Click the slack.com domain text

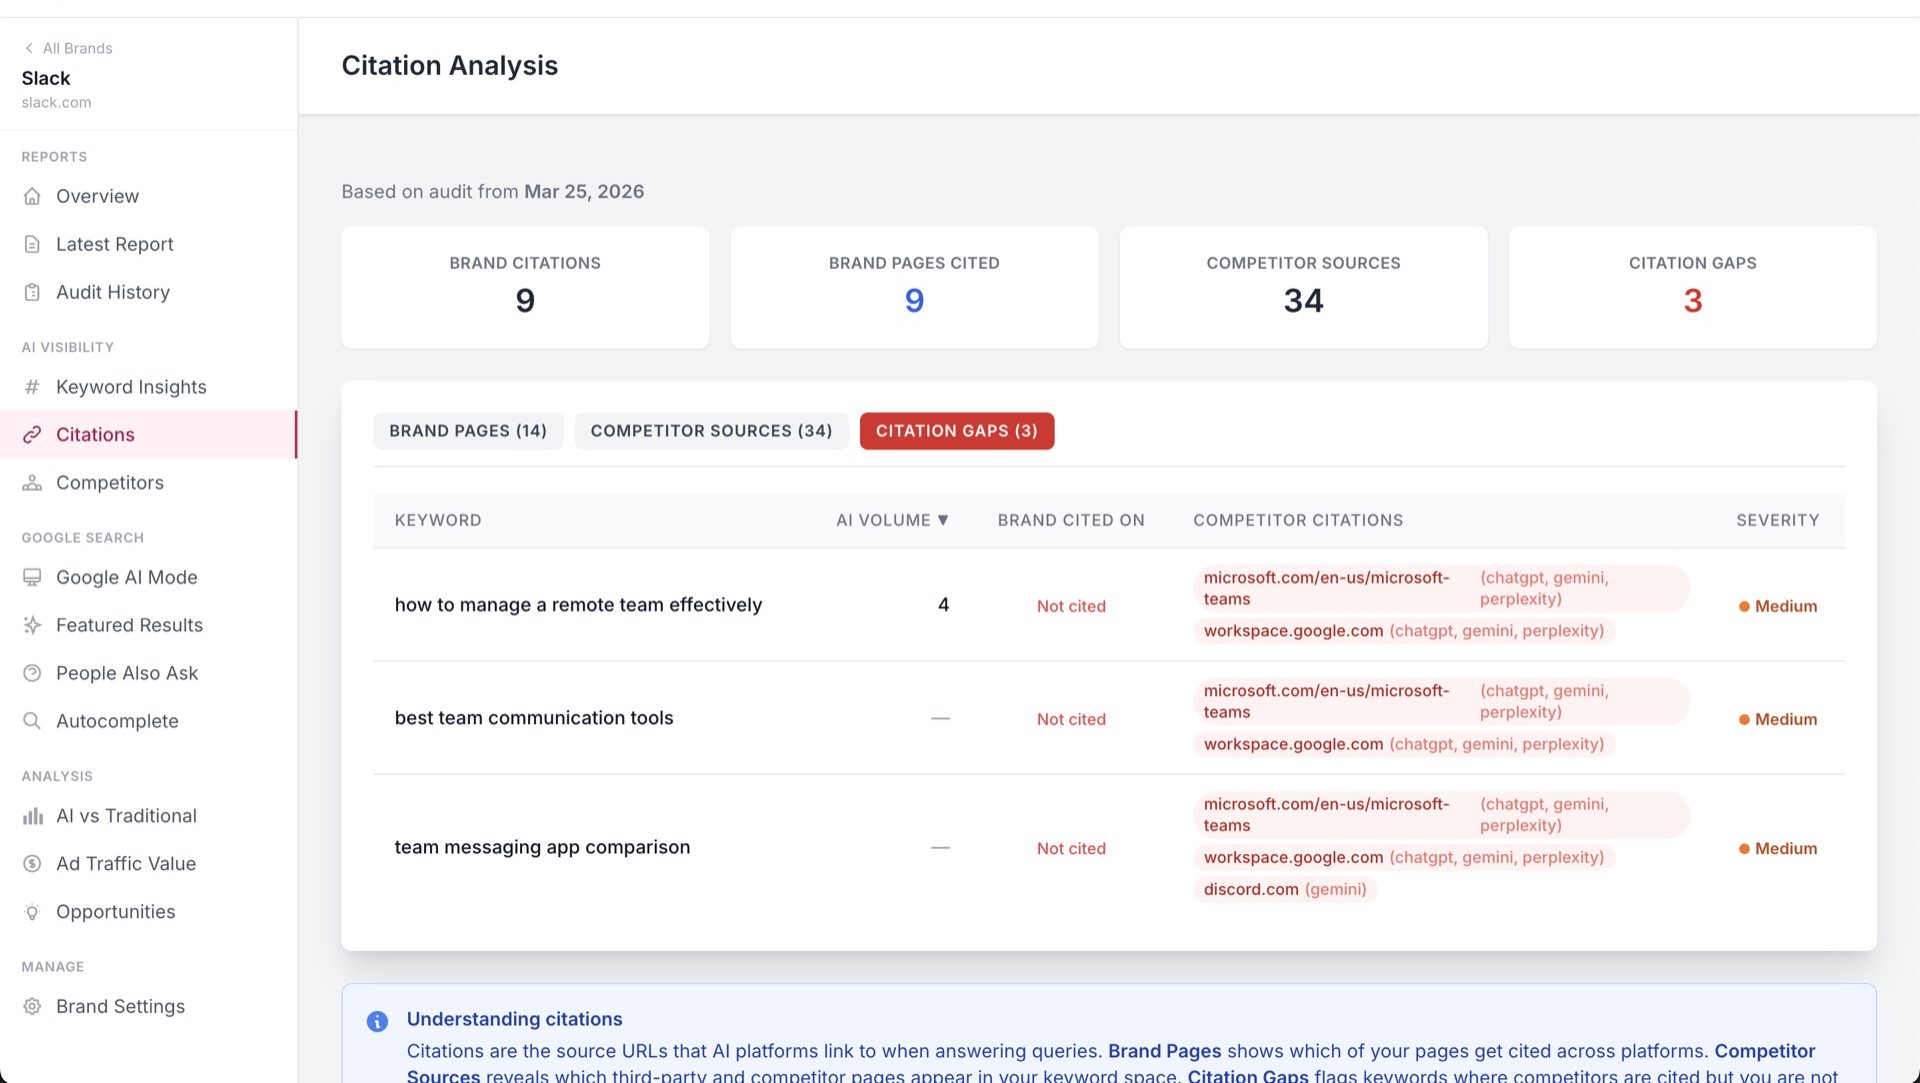[56, 102]
